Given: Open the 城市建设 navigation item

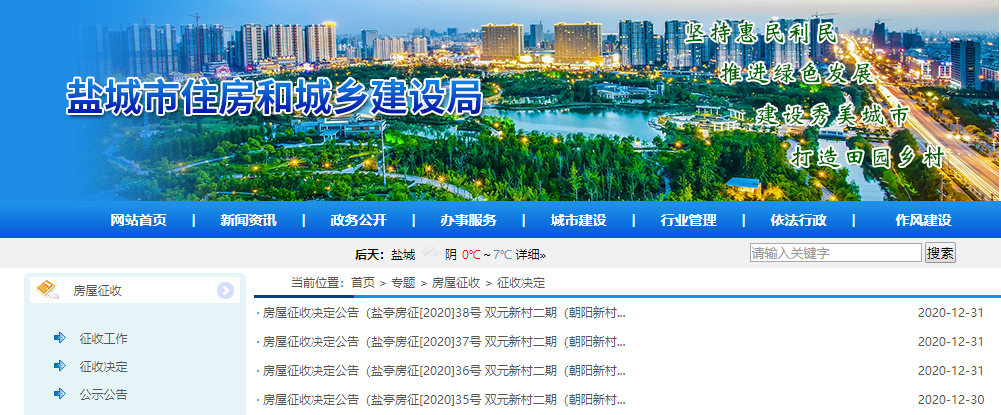Looking at the screenshot, I should tap(578, 220).
